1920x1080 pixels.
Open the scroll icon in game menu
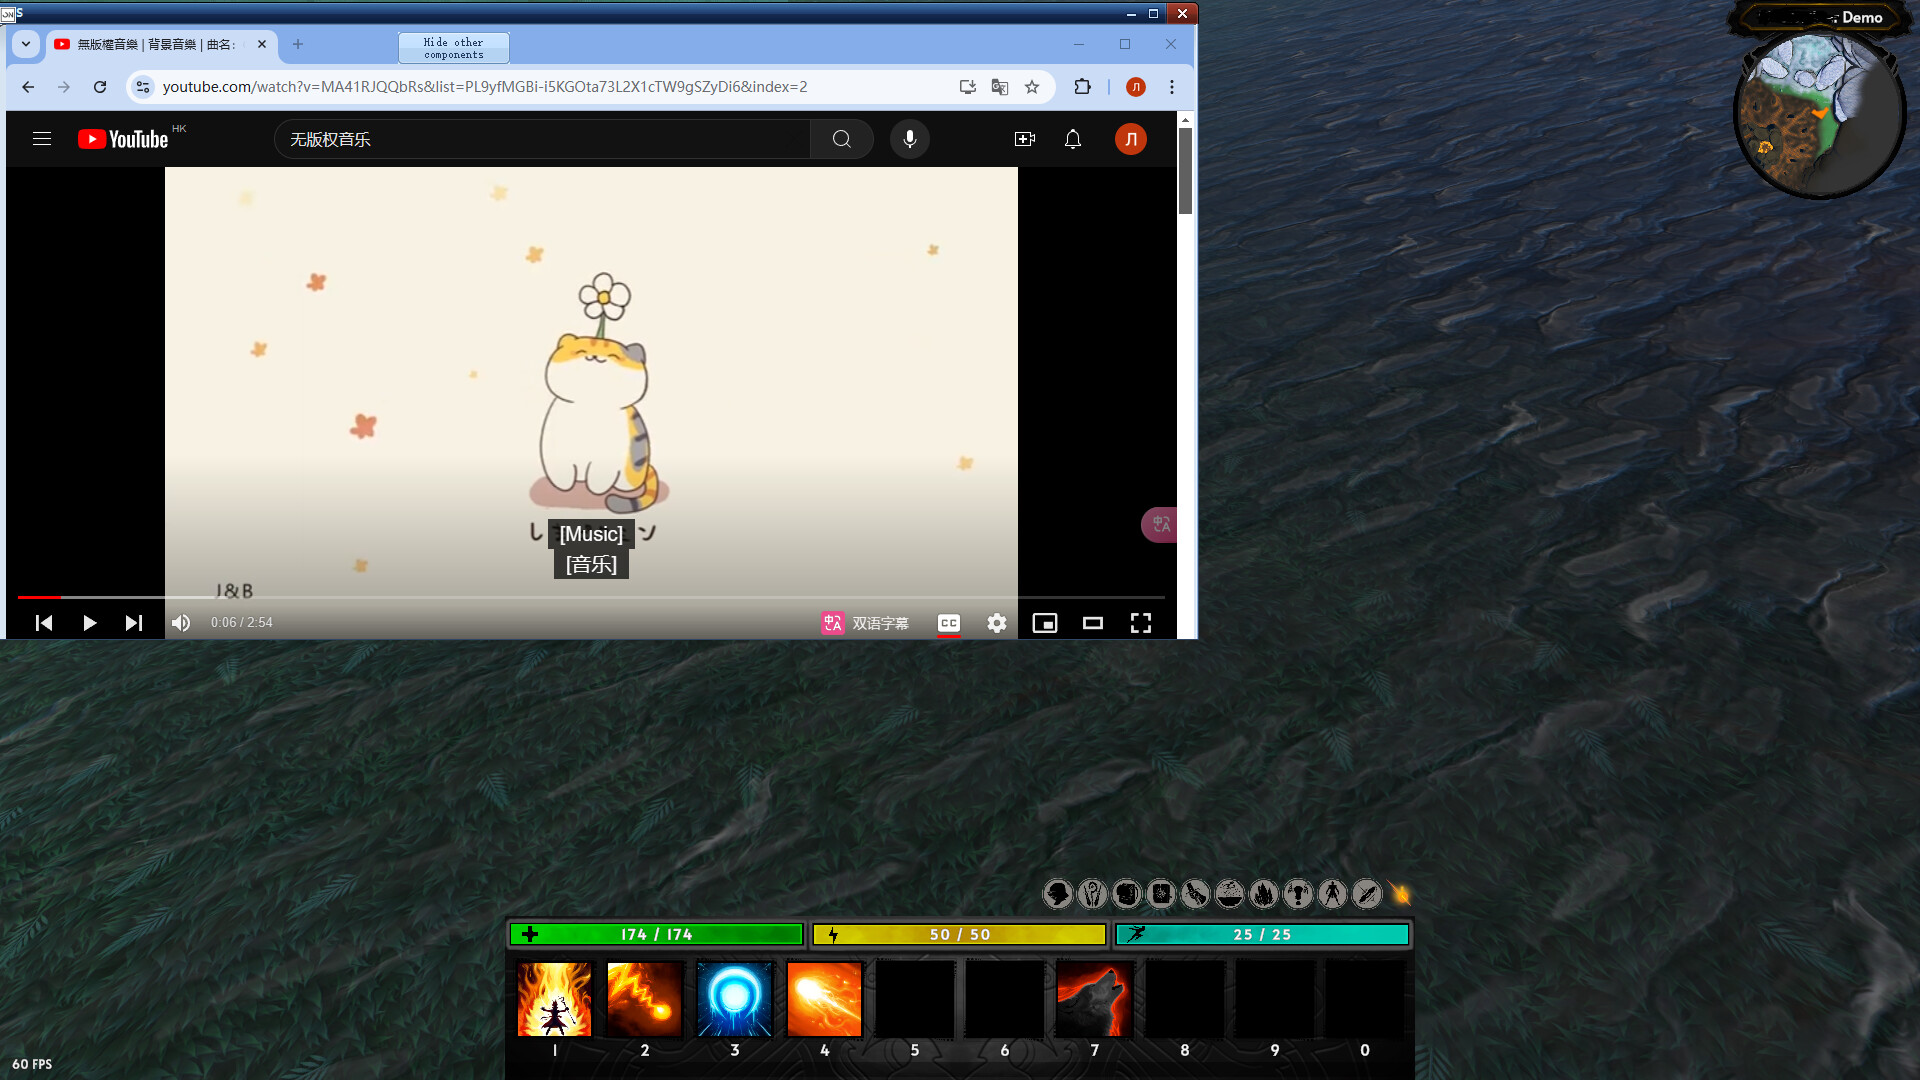tap(1195, 894)
